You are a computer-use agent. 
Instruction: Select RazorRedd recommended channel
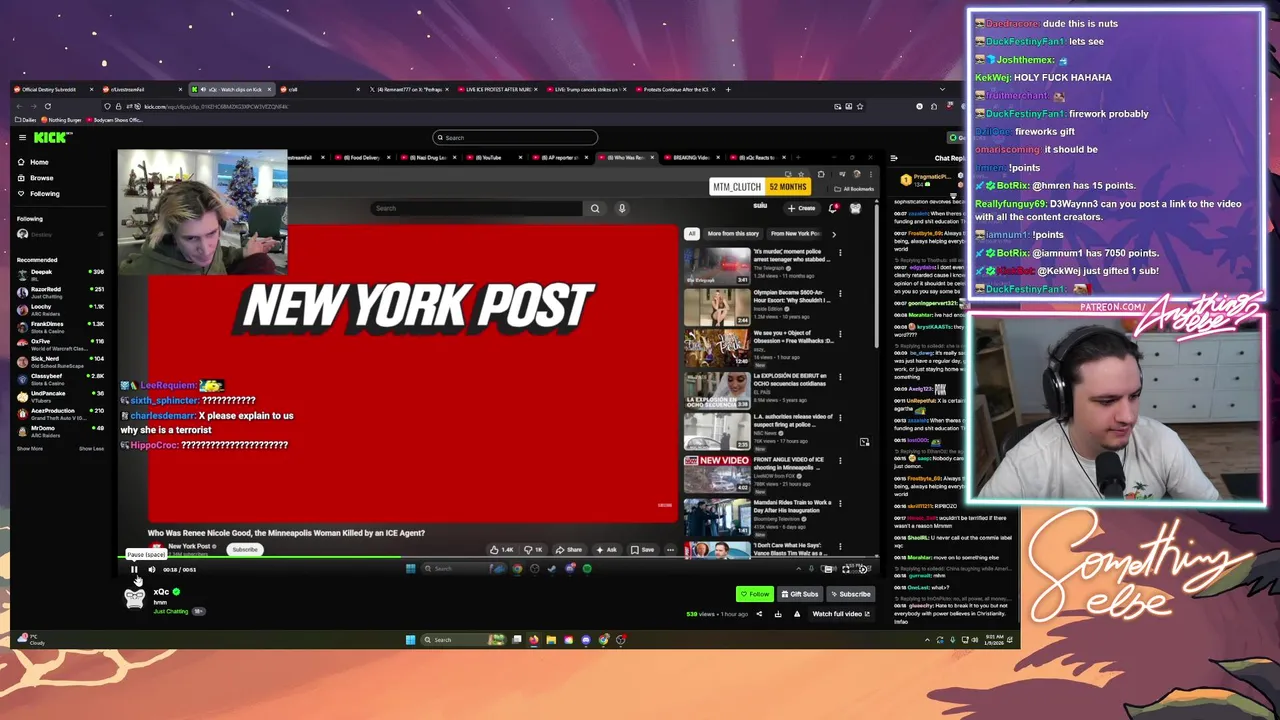point(60,291)
